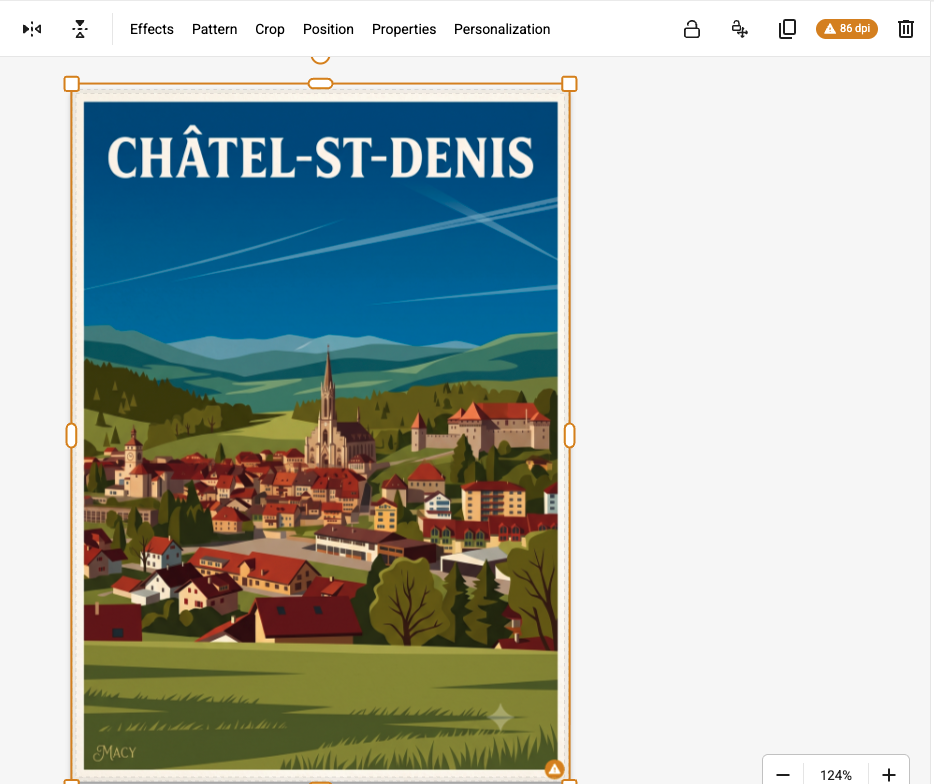
Task: Click the 124% zoom level value
Action: pos(836,775)
